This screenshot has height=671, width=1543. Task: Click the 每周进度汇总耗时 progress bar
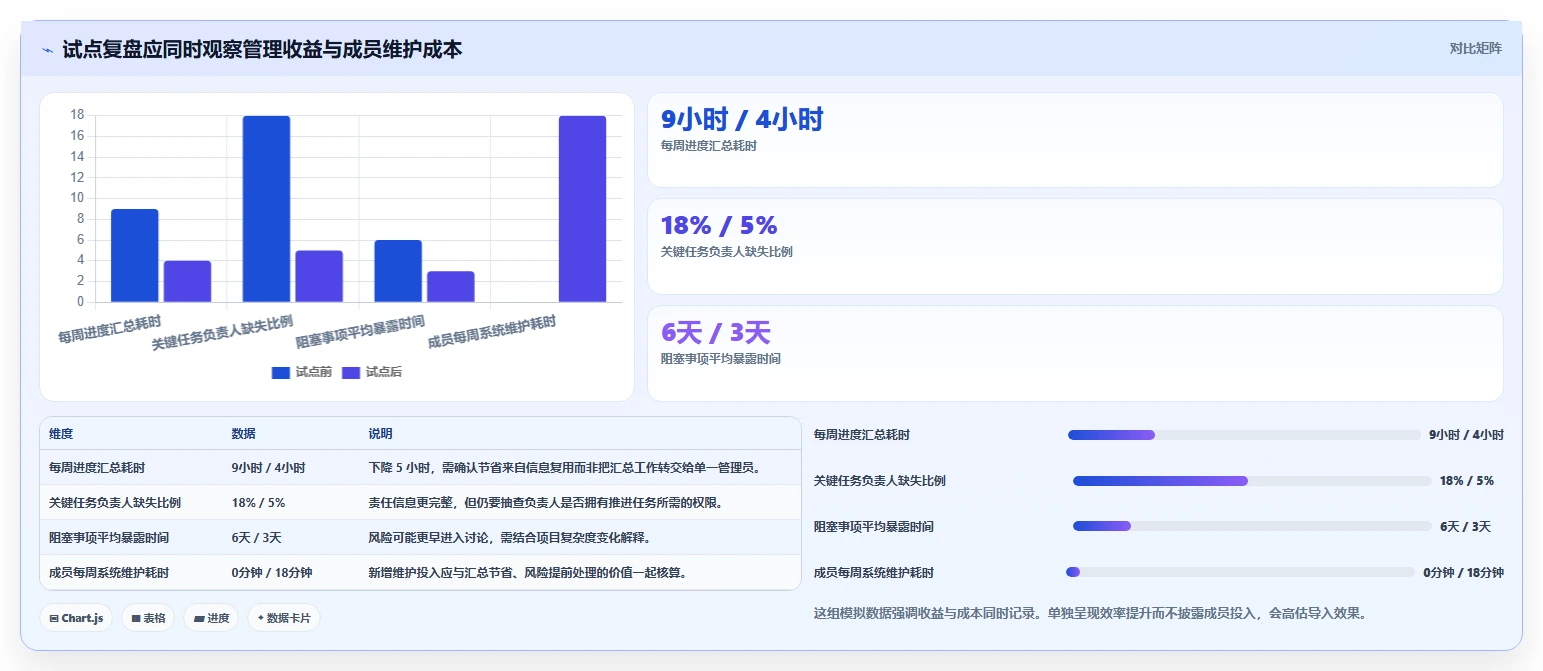click(x=1244, y=435)
